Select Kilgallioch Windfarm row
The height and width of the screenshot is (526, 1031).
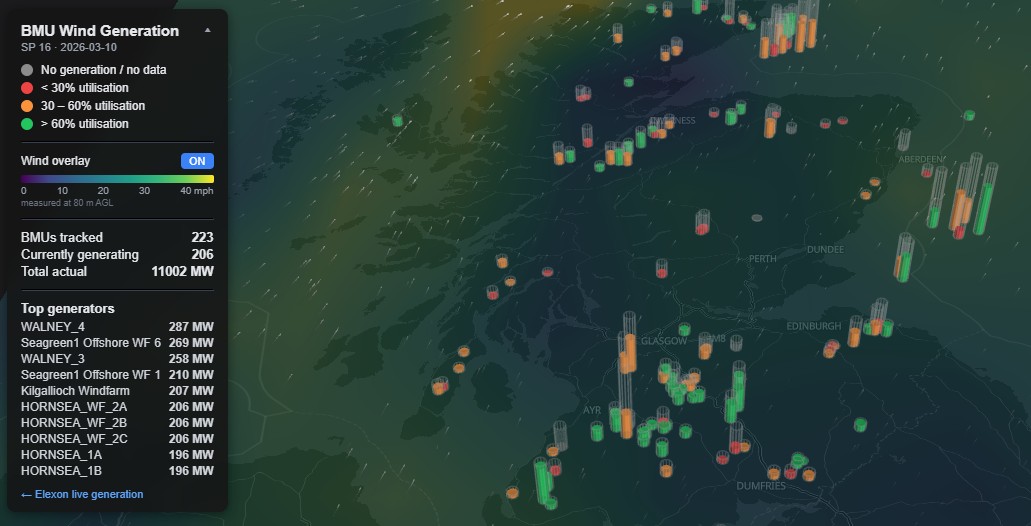coord(117,391)
